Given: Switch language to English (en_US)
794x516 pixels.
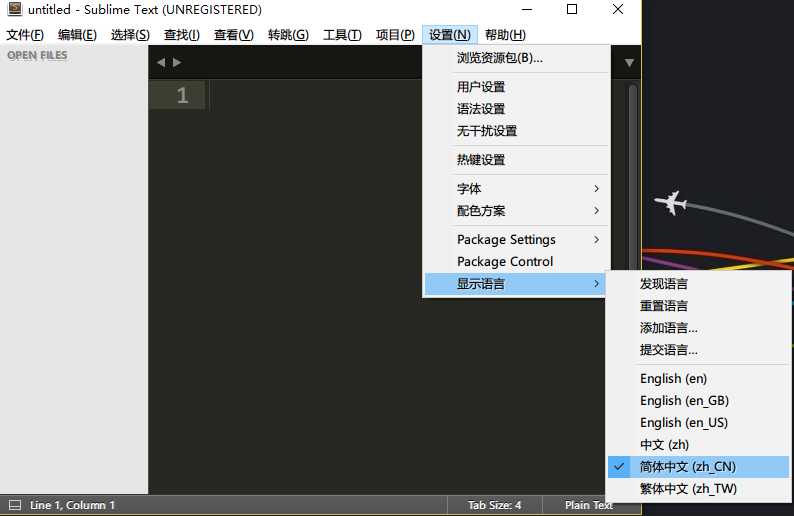Looking at the screenshot, I should point(698,423).
